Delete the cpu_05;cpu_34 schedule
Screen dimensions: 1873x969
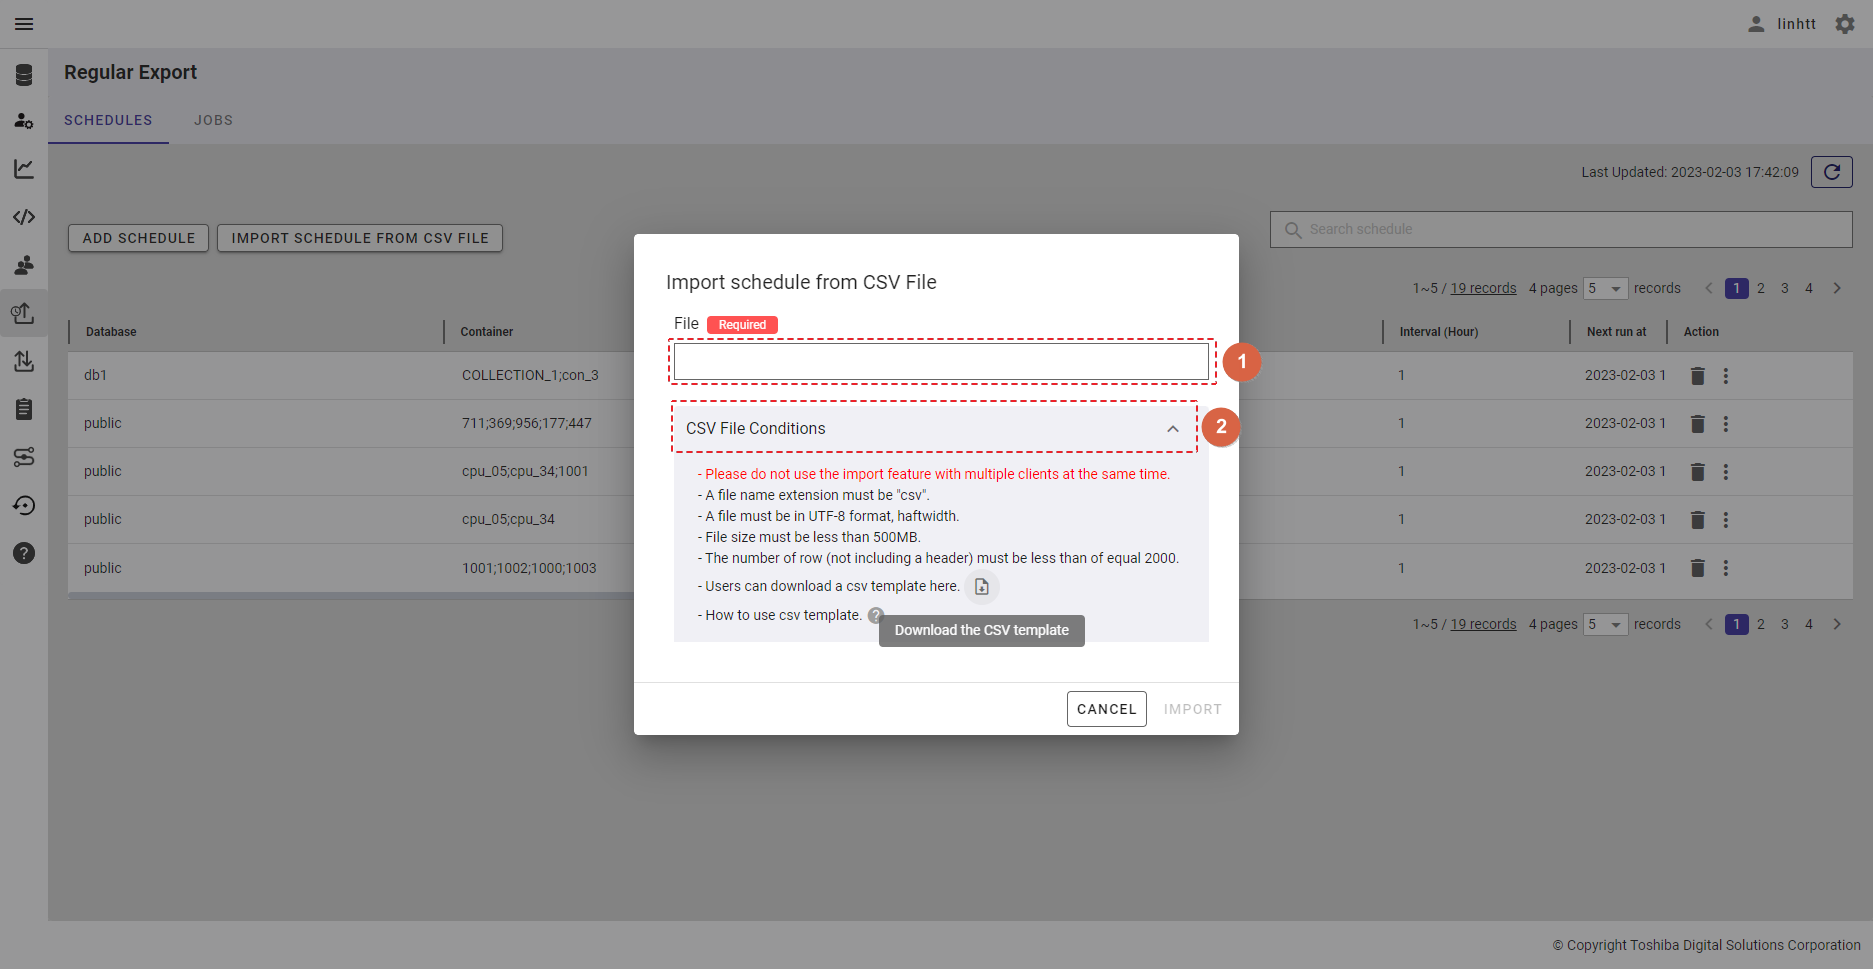coord(1697,520)
